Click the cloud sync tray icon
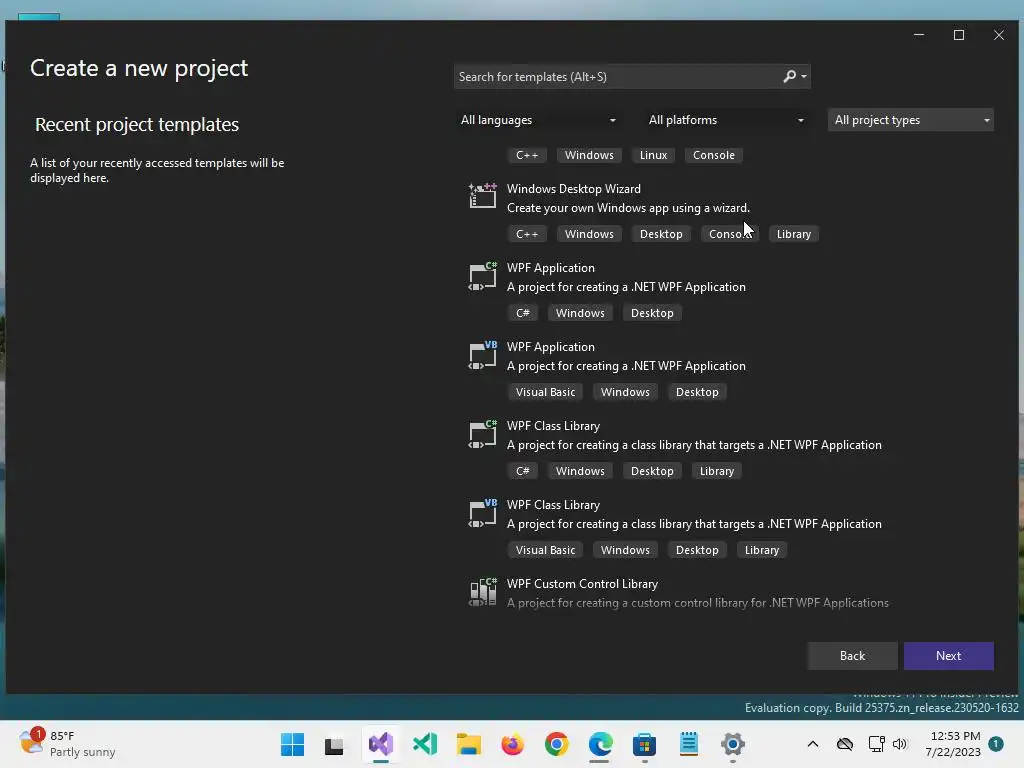The width and height of the screenshot is (1024, 768). (845, 744)
